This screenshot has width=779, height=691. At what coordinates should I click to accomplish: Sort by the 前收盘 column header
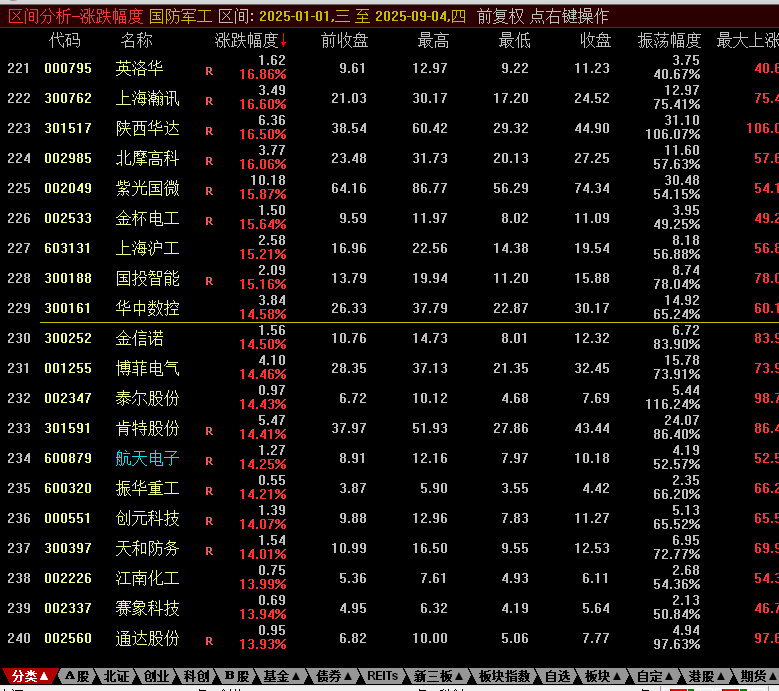tap(344, 40)
